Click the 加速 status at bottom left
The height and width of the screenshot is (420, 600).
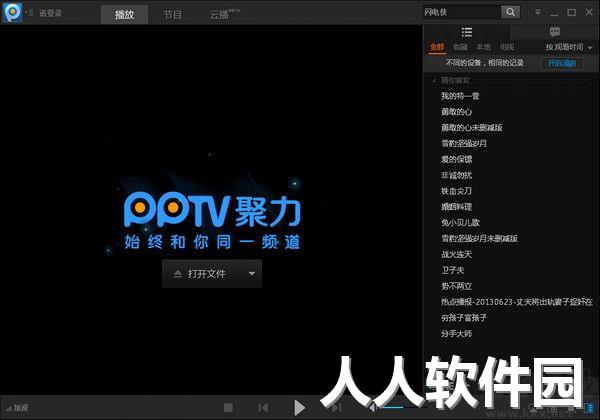(x=18, y=408)
